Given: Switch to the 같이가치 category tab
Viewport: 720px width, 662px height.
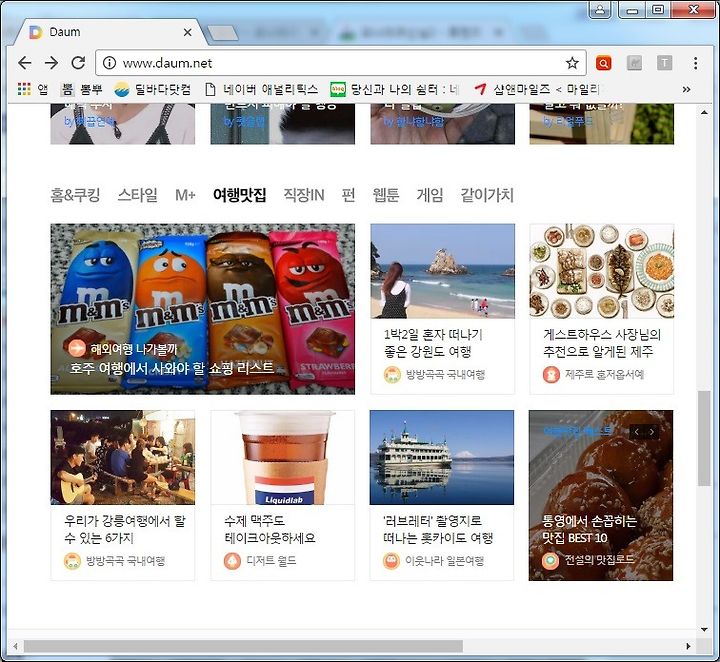Looking at the screenshot, I should [x=487, y=195].
